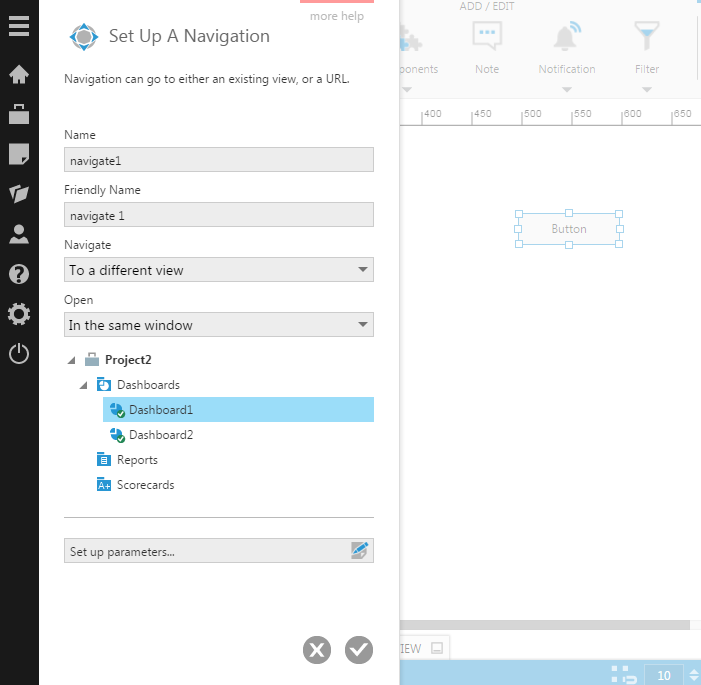Select the Reports folder
Viewport: 701px width, 685px height.
point(137,460)
